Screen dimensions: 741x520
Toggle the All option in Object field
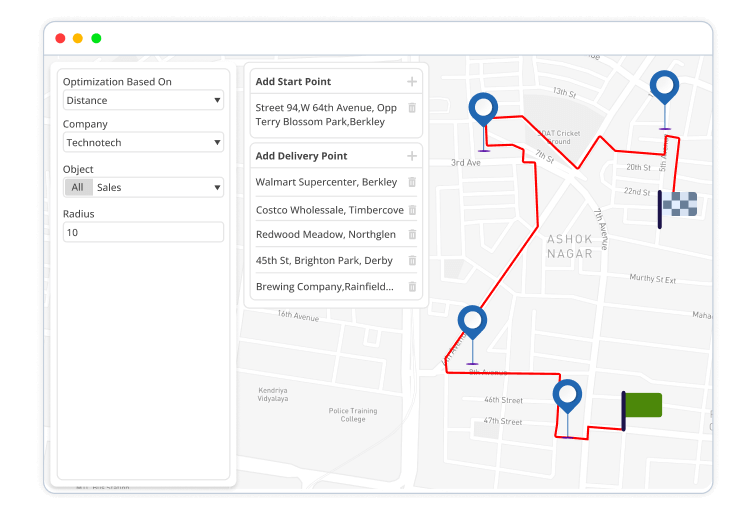[78, 187]
